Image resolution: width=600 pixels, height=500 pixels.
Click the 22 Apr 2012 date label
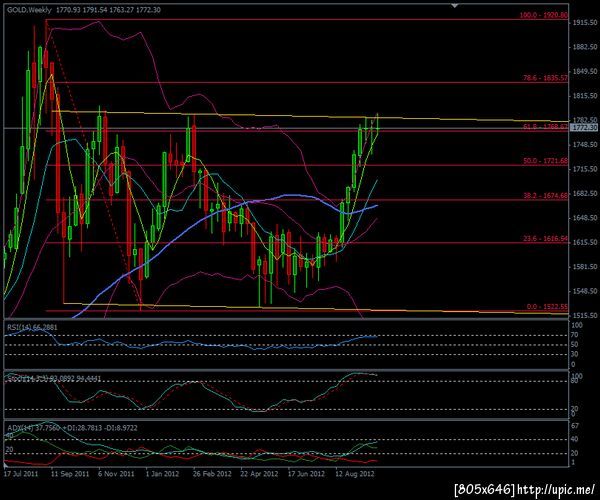(259, 474)
